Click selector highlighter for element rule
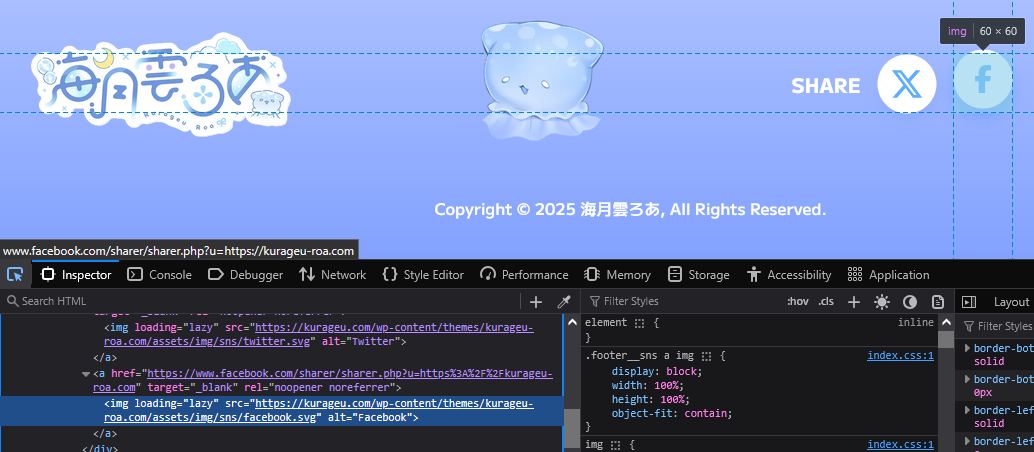Viewport: 1034px width, 452px height. tap(639, 323)
